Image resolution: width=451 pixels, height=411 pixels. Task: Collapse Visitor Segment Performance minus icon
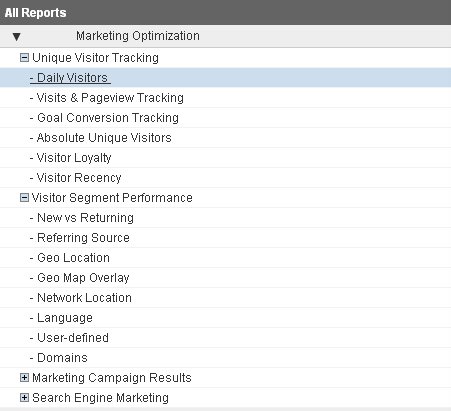pyautogui.click(x=24, y=198)
